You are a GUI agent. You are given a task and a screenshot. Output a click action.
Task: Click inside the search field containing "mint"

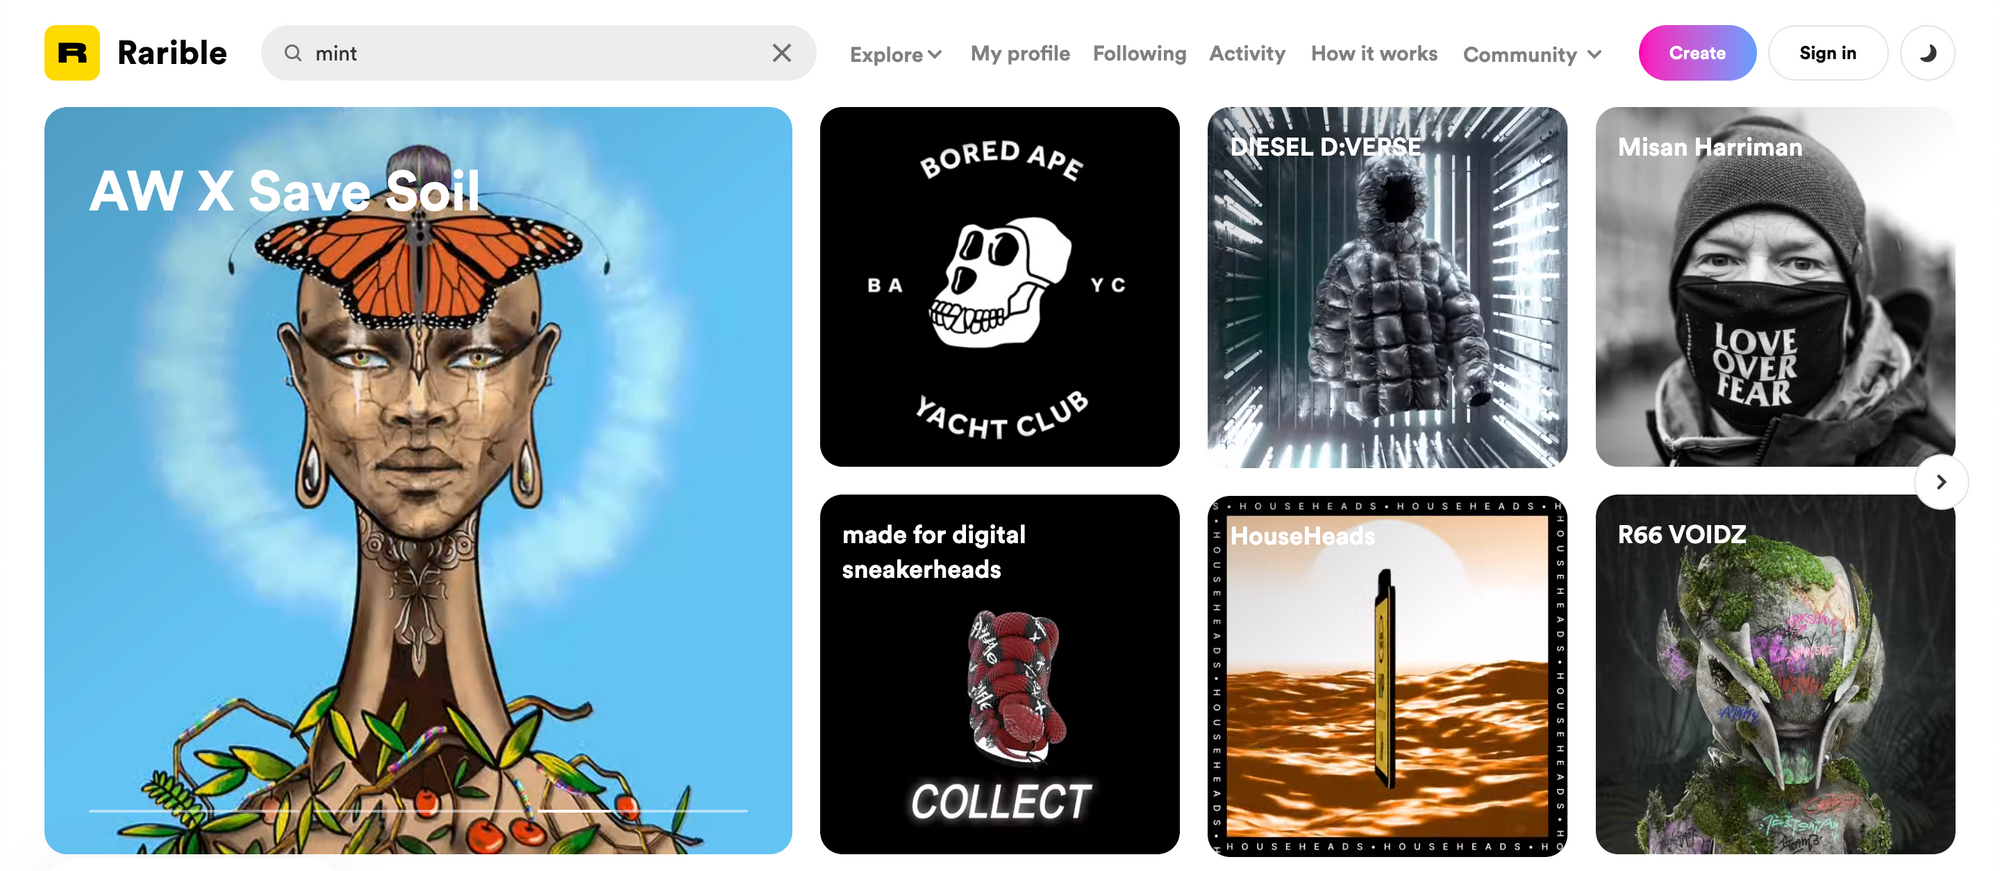point(538,53)
